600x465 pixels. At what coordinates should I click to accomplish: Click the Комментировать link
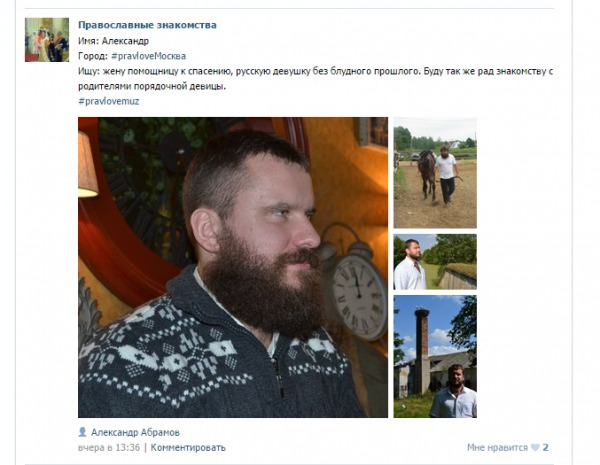(x=188, y=447)
